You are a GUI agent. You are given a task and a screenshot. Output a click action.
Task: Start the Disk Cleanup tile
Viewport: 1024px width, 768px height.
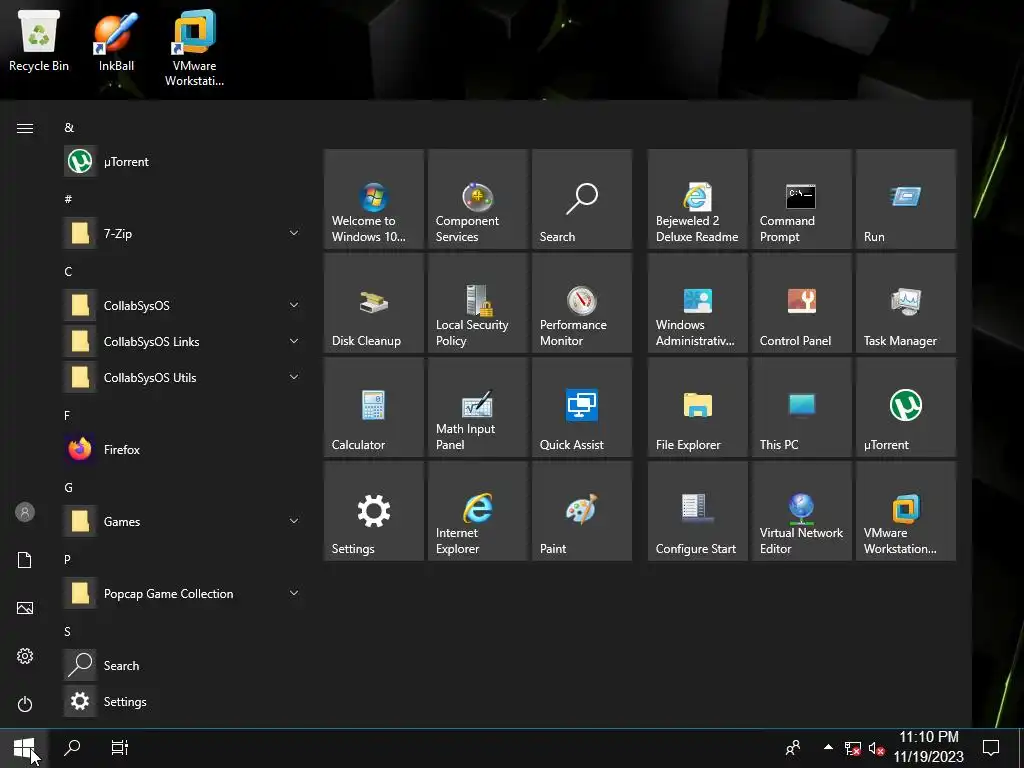tap(374, 303)
